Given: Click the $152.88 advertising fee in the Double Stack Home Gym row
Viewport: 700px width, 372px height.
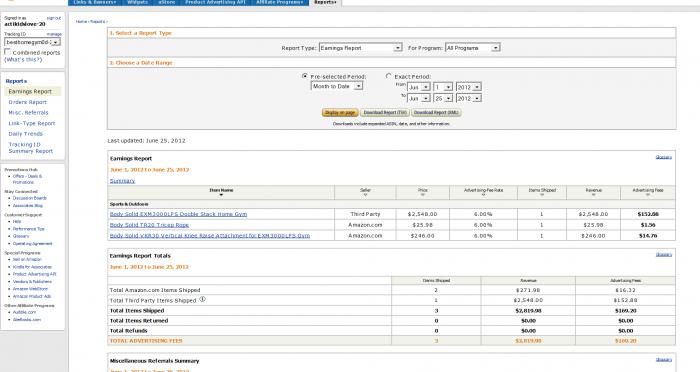Looking at the screenshot, I should (648, 214).
